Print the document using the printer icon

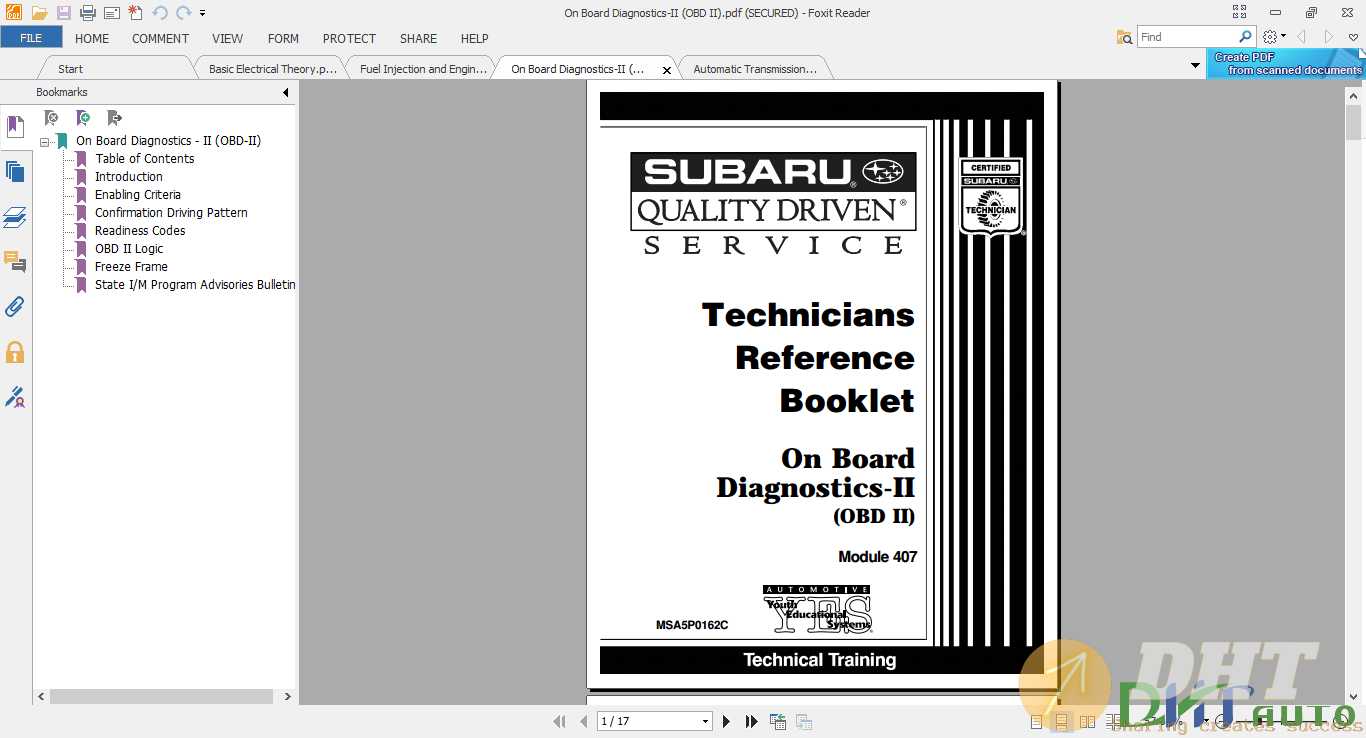point(88,13)
